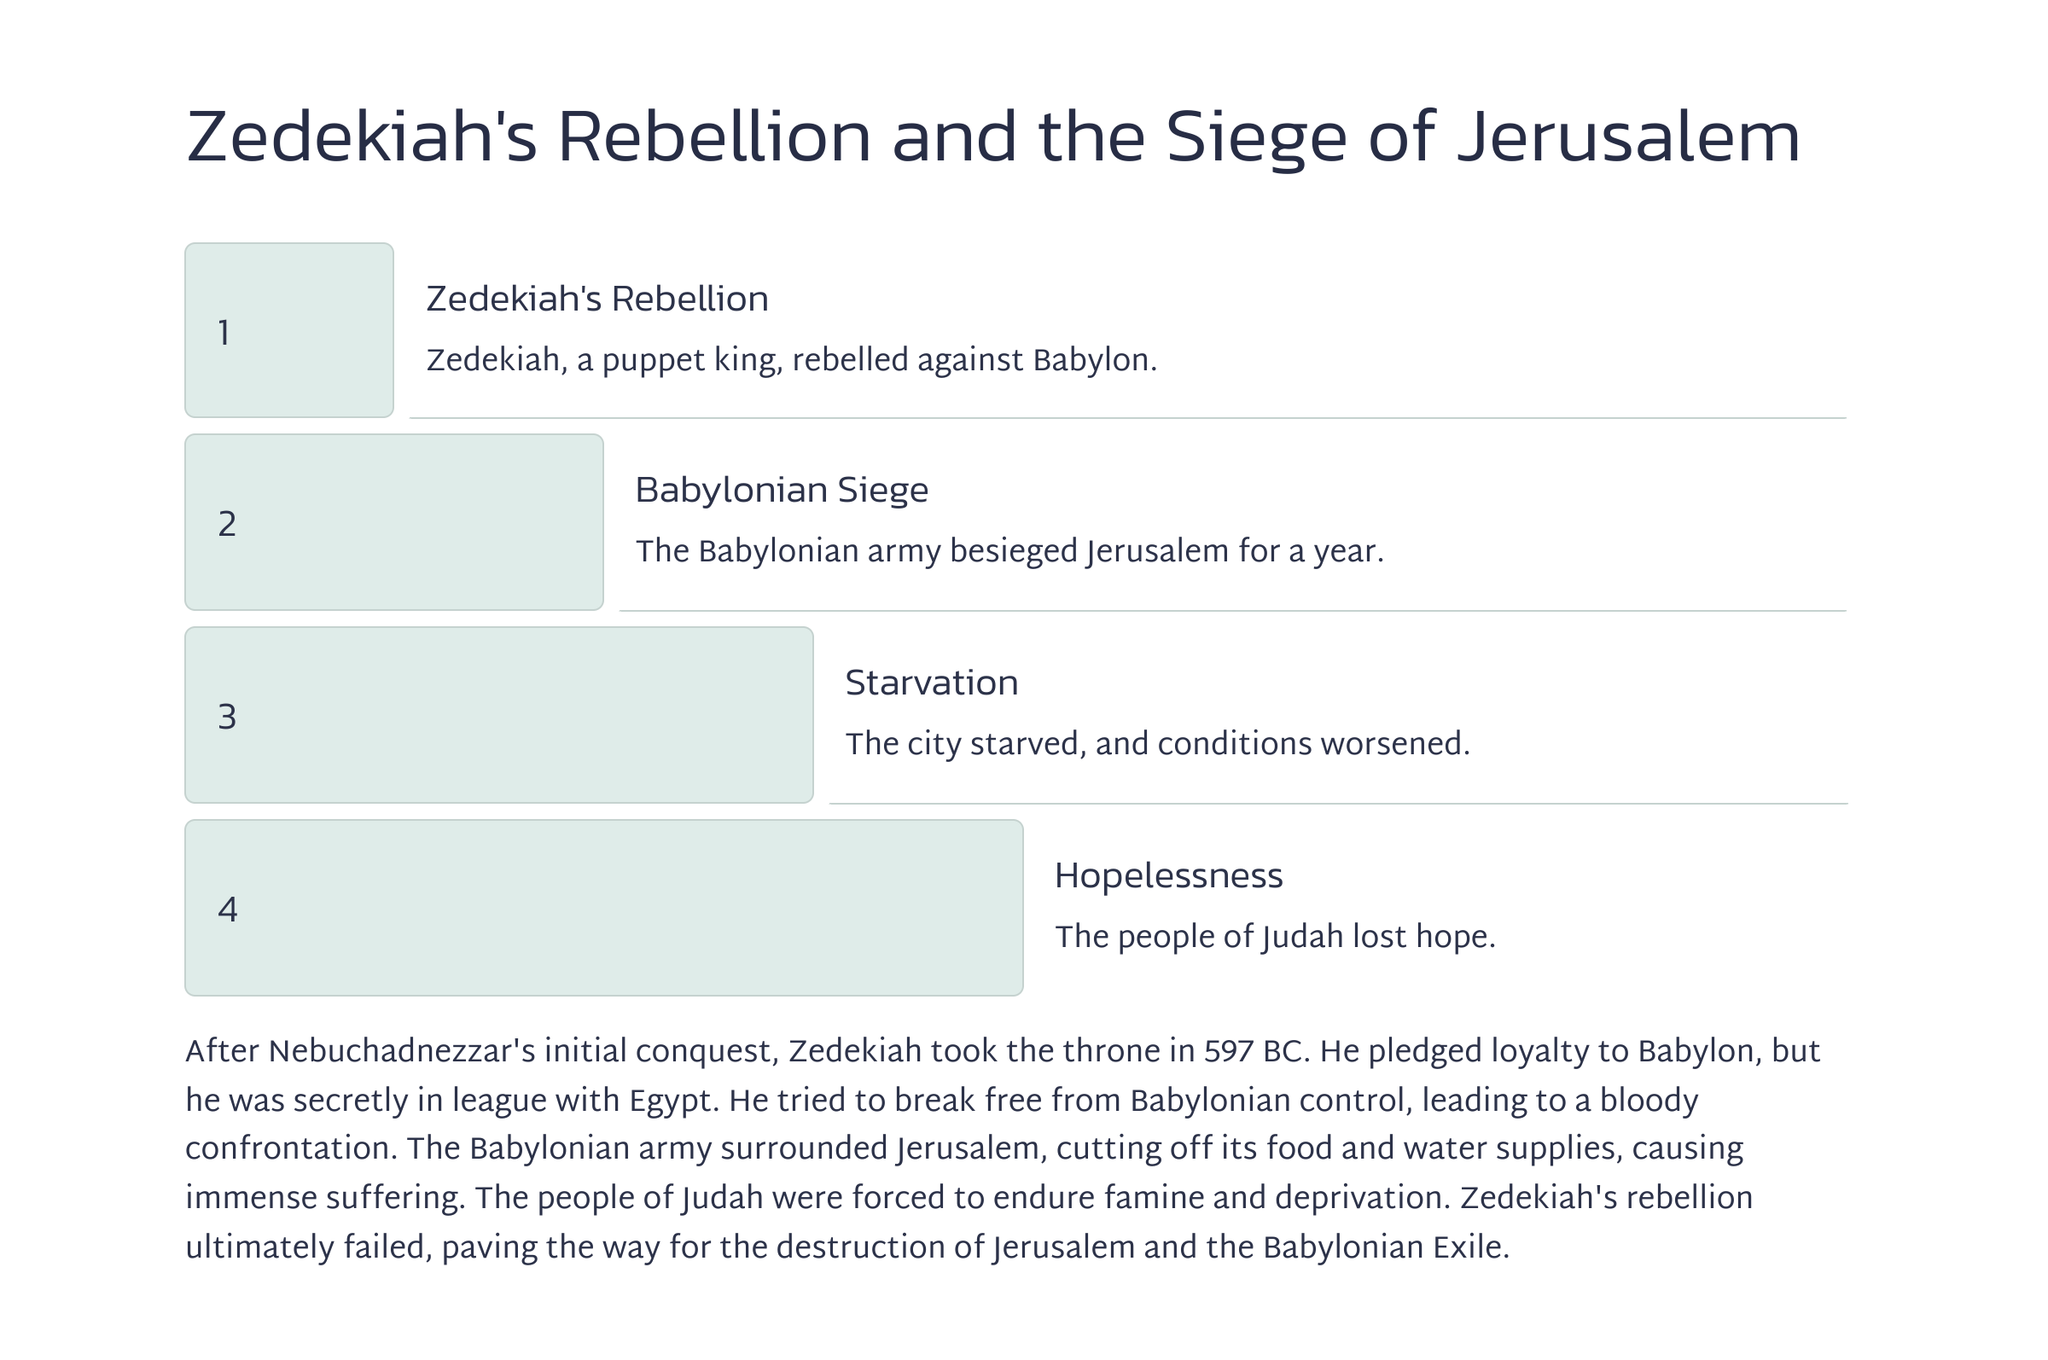Click the divider line beneath step 1
The image size is (2048, 1360).
tap(1127, 418)
